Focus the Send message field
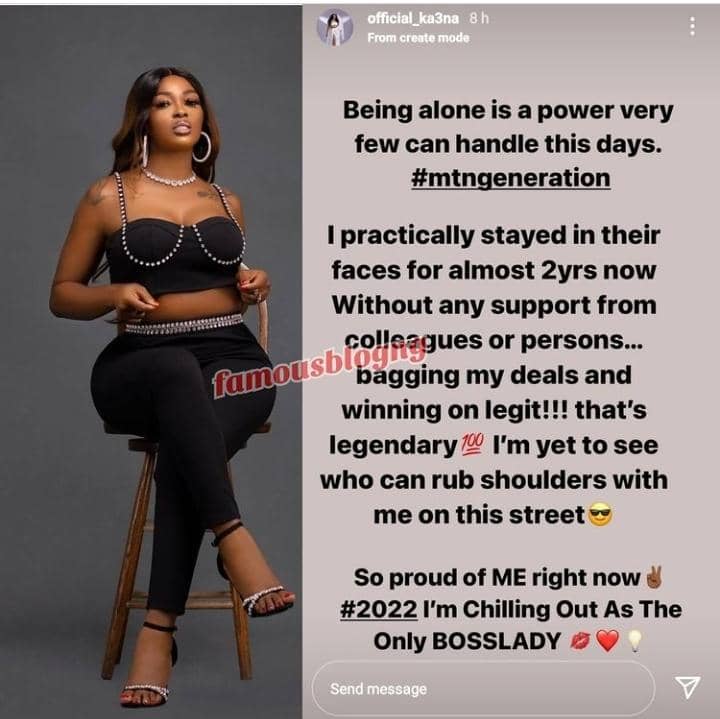This screenshot has height=719, width=720. coord(483,688)
